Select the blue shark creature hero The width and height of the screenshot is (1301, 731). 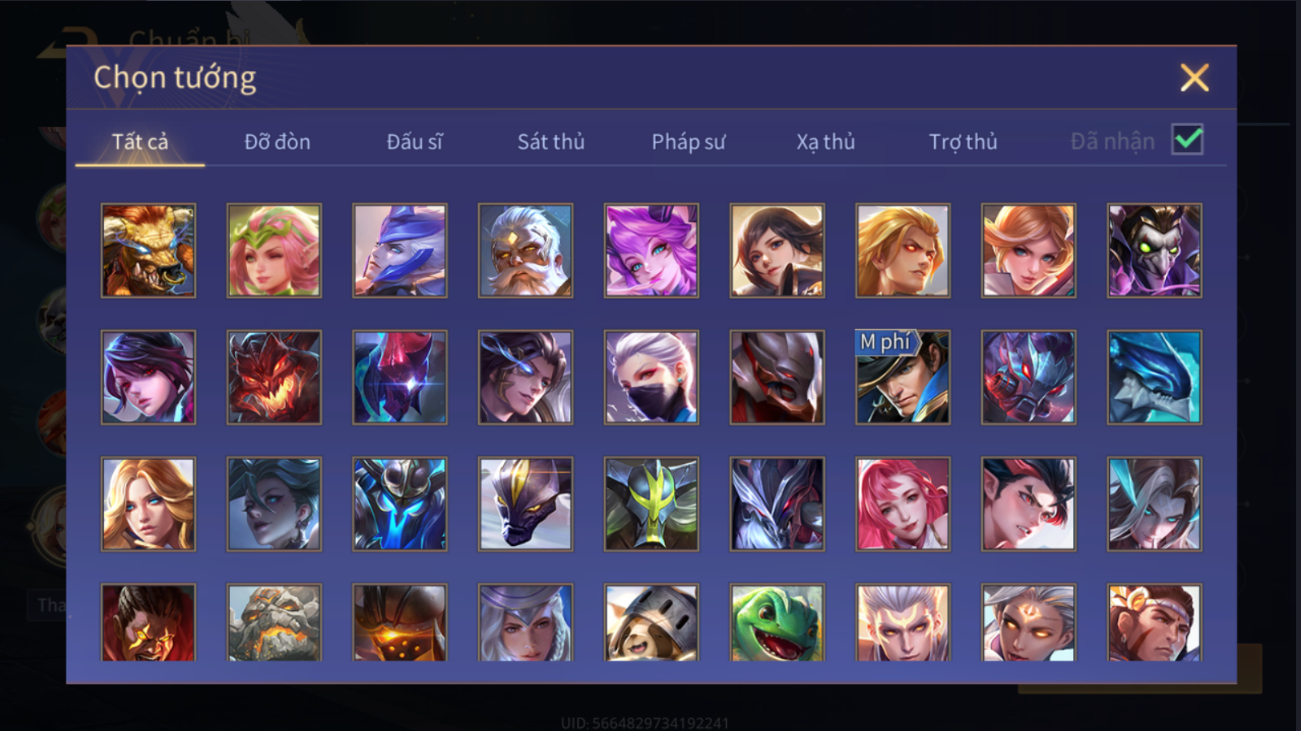[1154, 377]
